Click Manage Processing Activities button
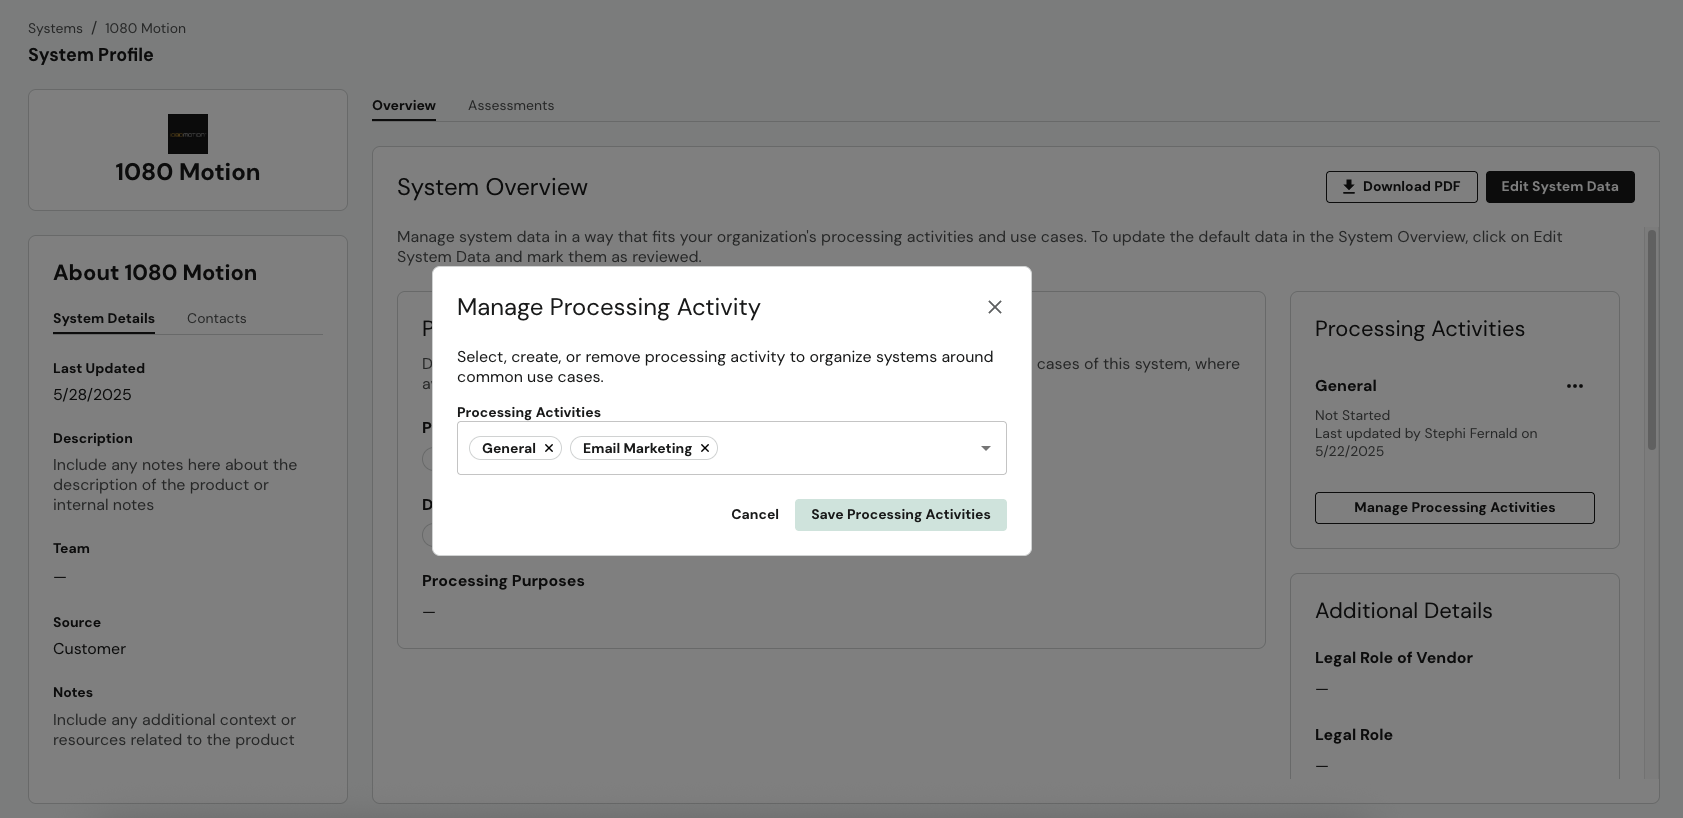This screenshot has width=1683, height=818. [x=1455, y=508]
